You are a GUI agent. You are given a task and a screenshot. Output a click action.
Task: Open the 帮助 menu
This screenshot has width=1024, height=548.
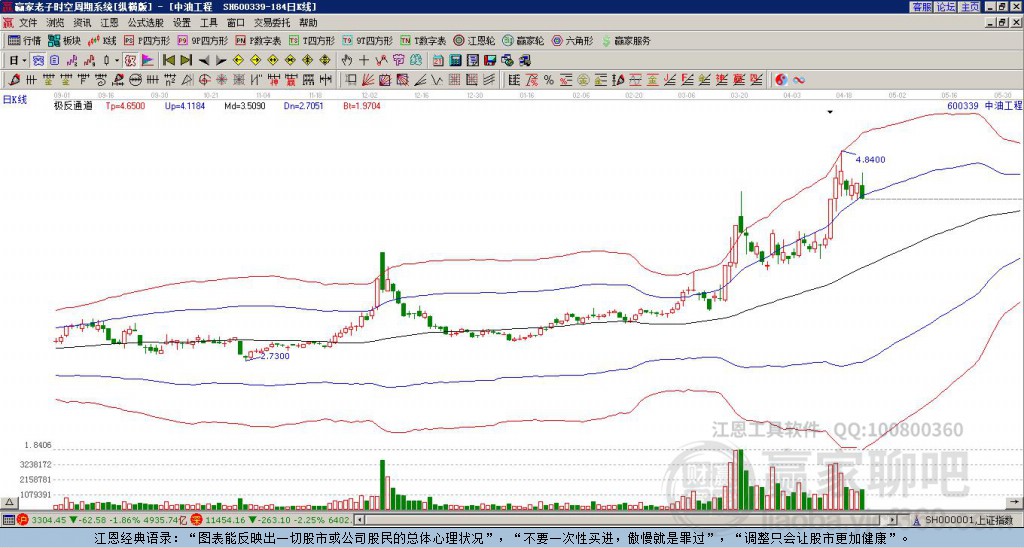point(308,23)
